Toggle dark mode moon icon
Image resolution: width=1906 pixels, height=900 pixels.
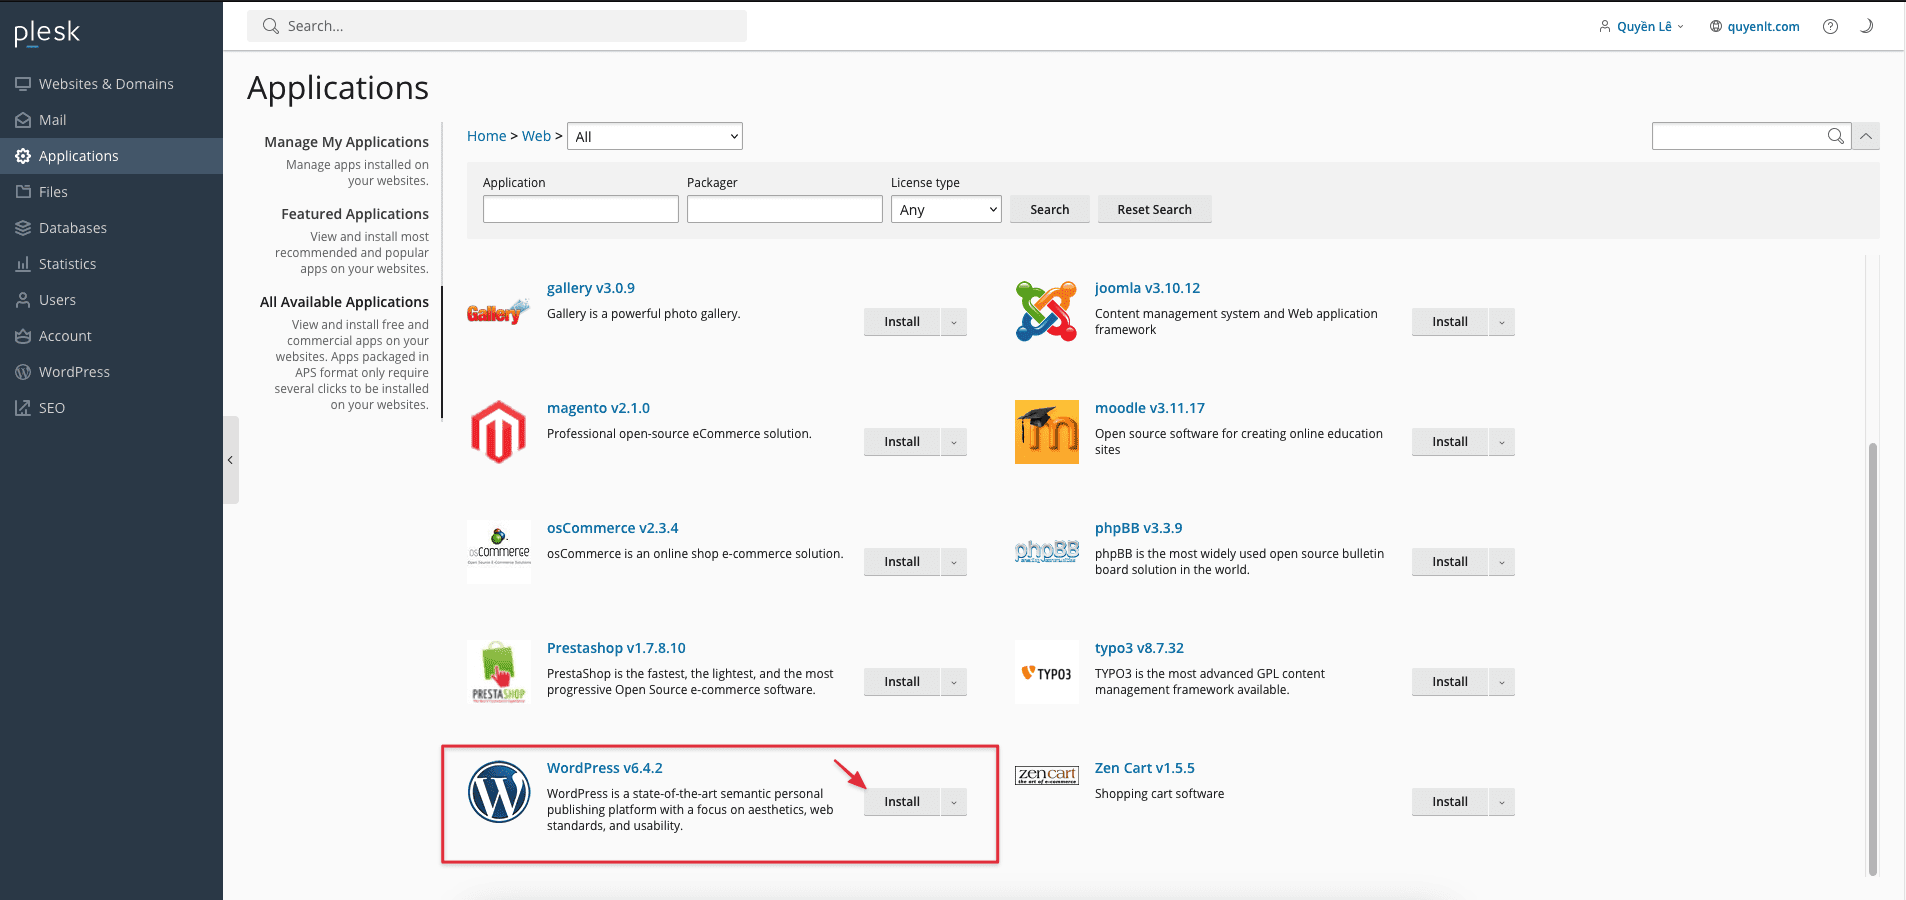tap(1866, 27)
